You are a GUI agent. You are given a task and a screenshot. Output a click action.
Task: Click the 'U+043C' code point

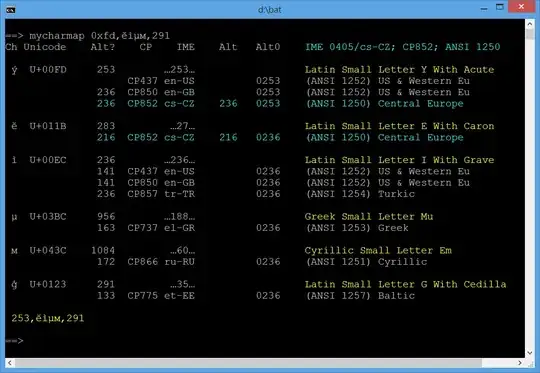[x=48, y=250]
